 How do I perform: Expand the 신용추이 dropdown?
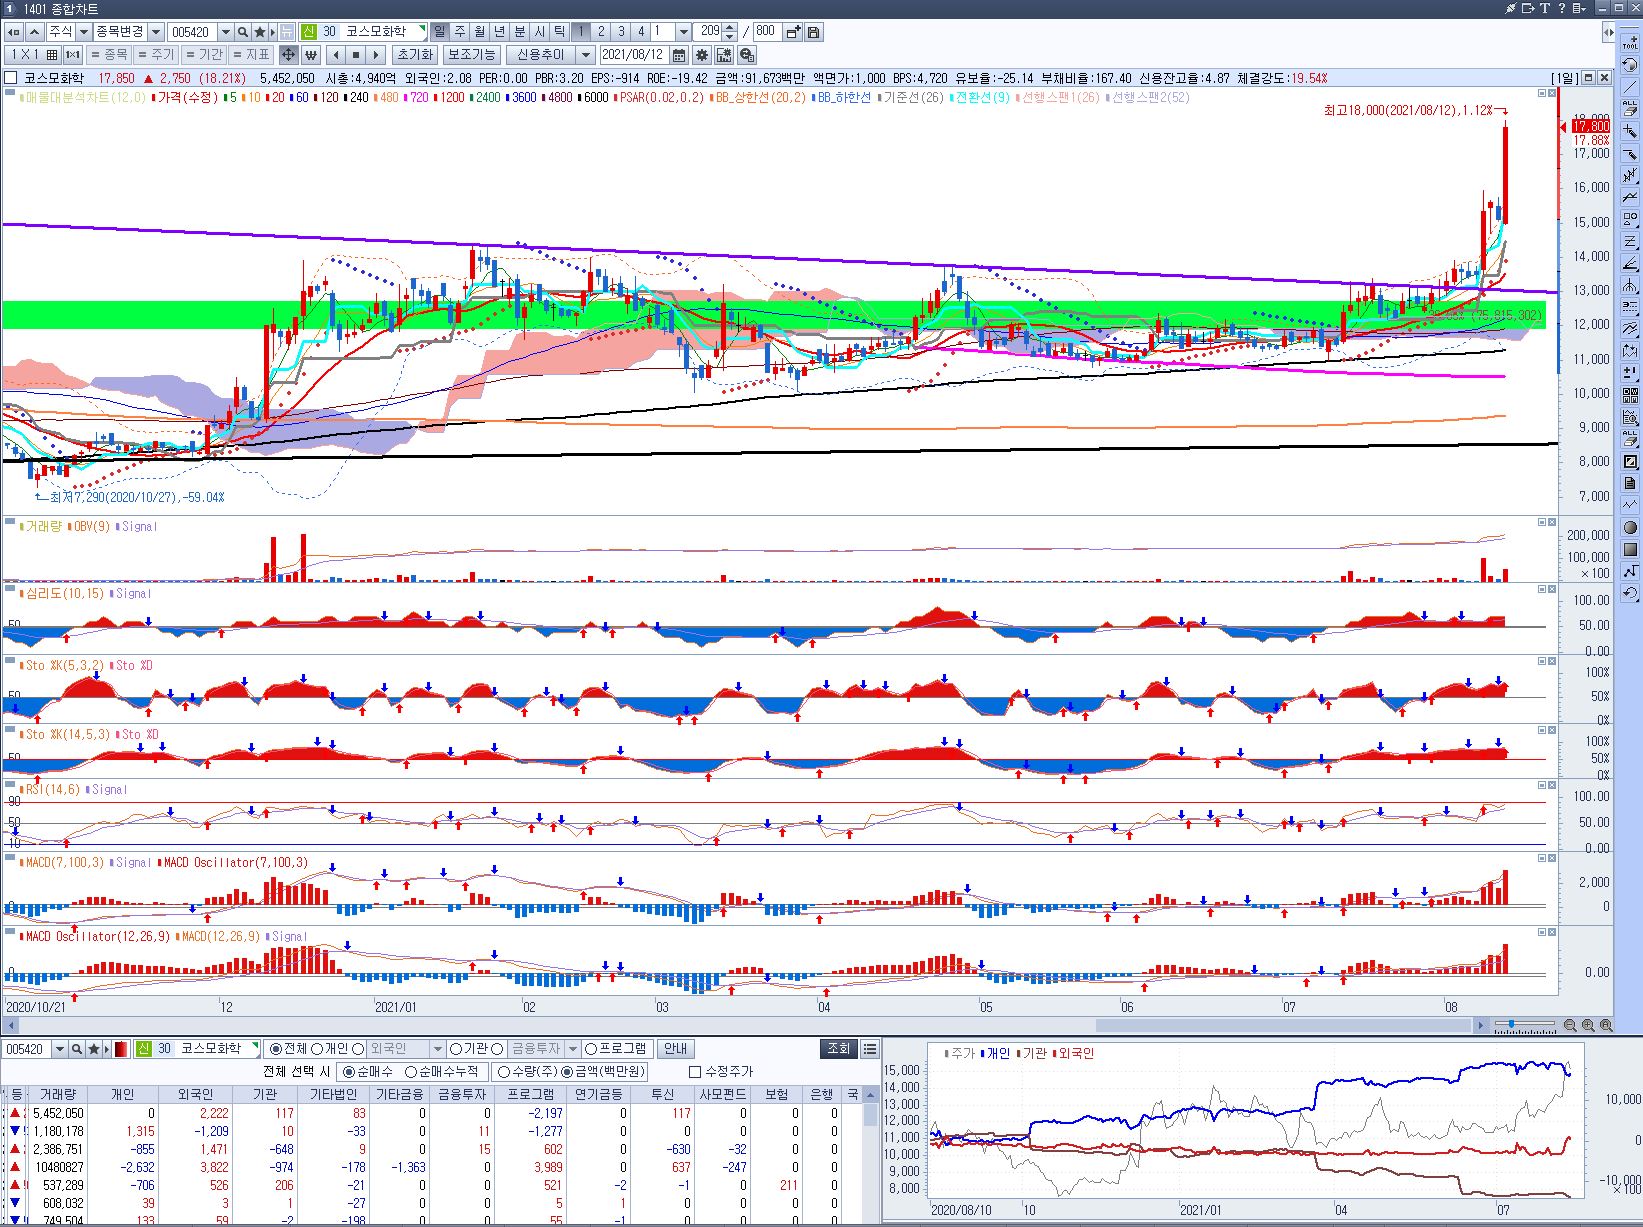coord(586,55)
